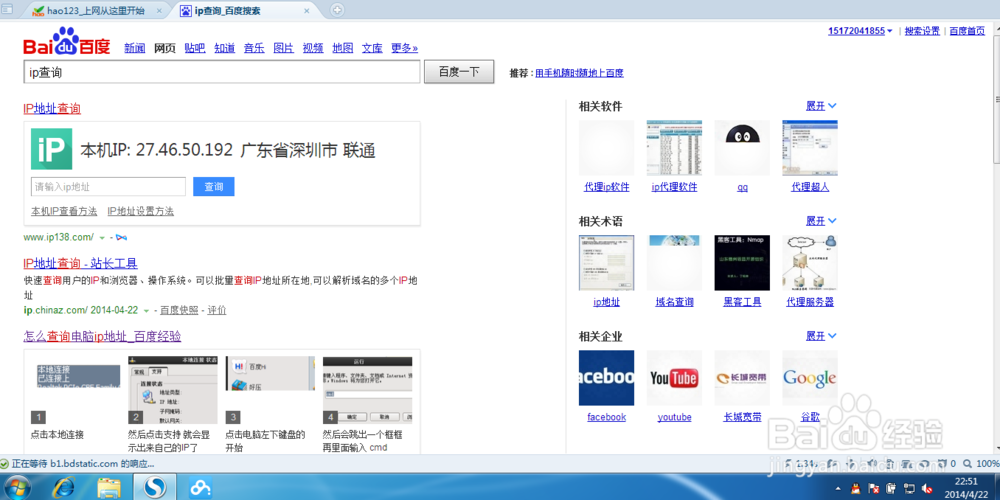Open the step 1 thumbnail 点击本地连接
Screen dimensions: 1000x500
75,390
